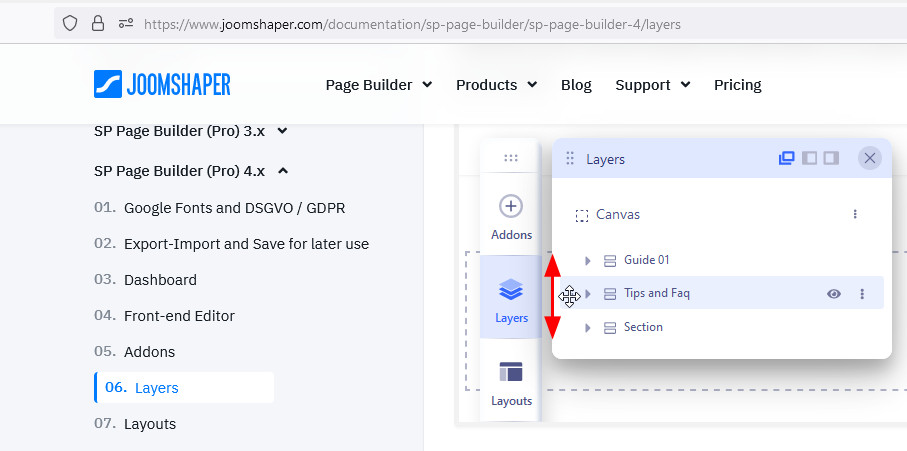Open Canvas more options menu

point(855,214)
